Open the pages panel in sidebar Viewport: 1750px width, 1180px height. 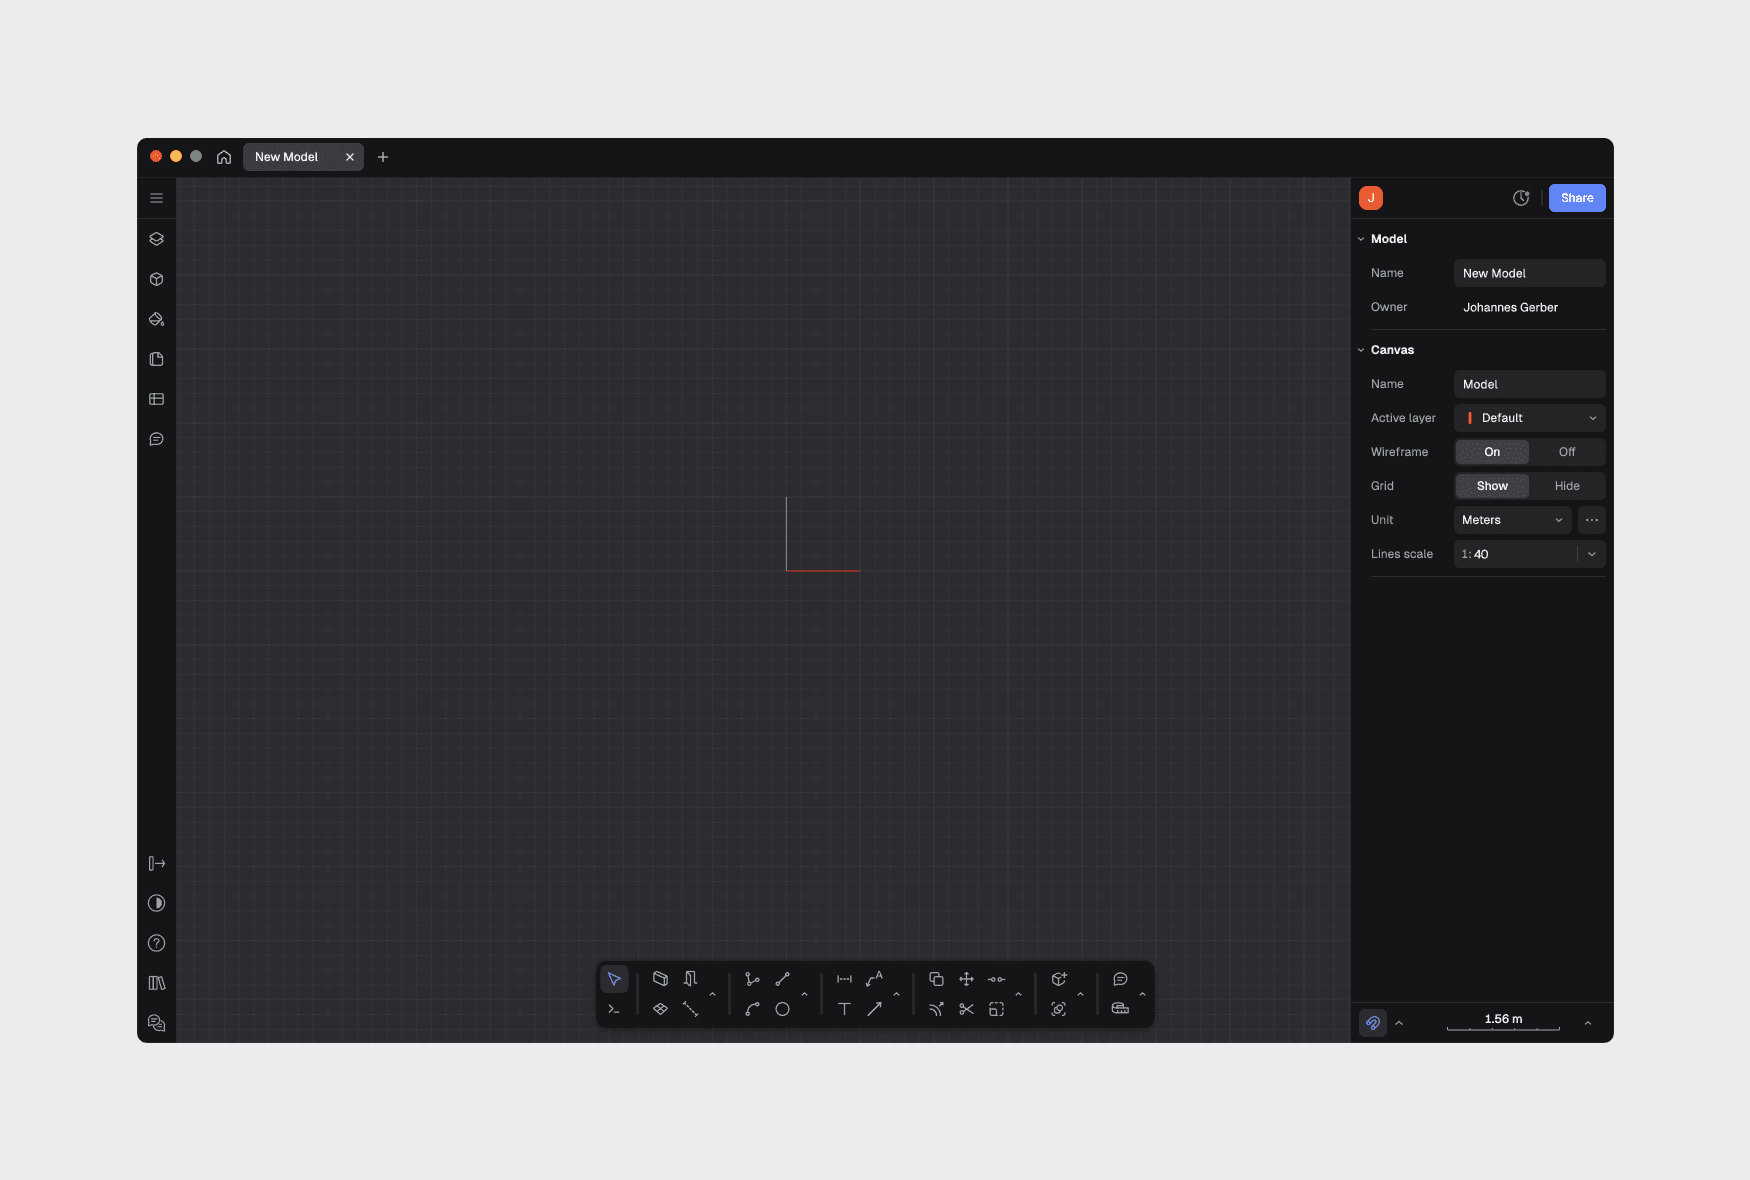point(156,359)
